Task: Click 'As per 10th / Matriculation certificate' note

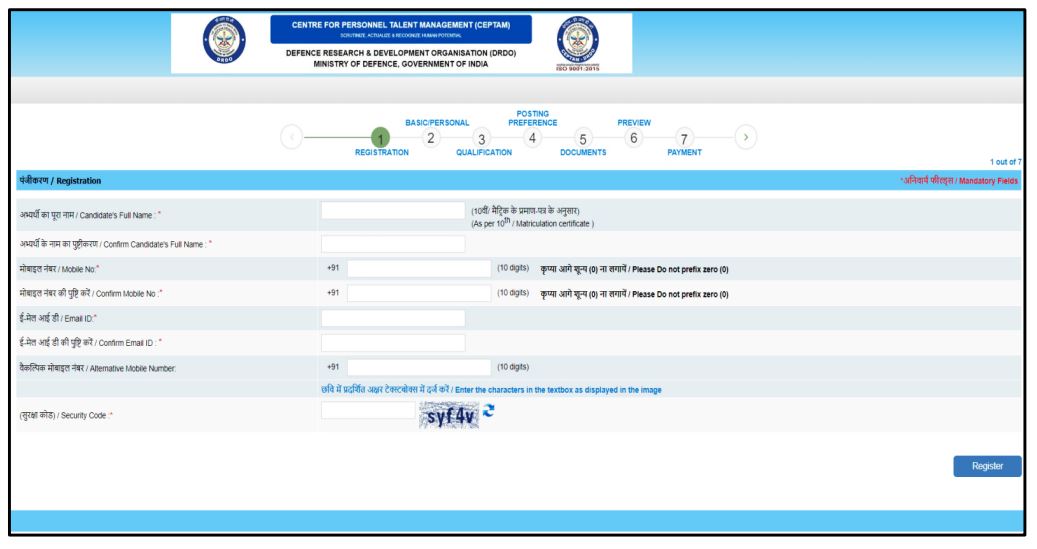Action: click(x=532, y=223)
